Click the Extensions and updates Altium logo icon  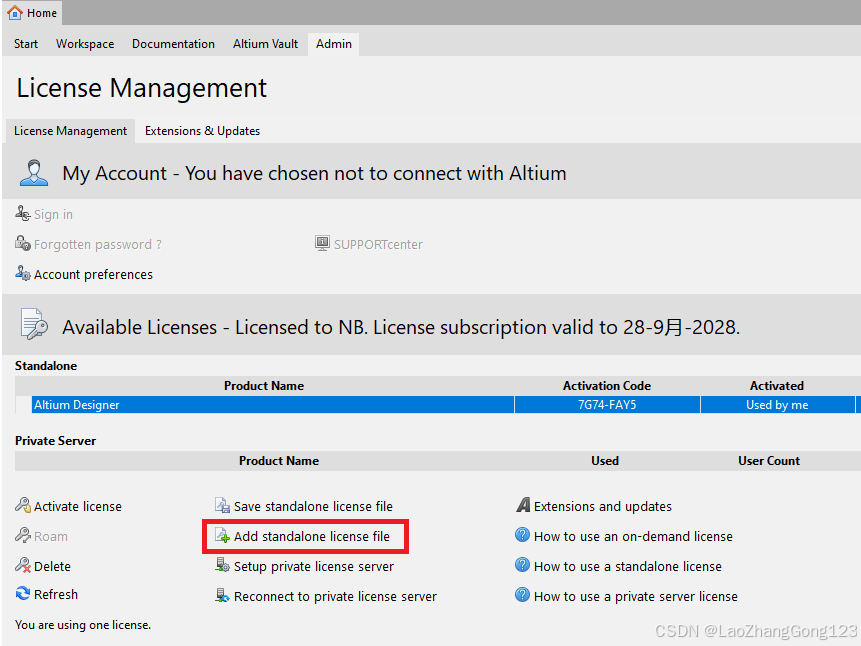tap(523, 505)
